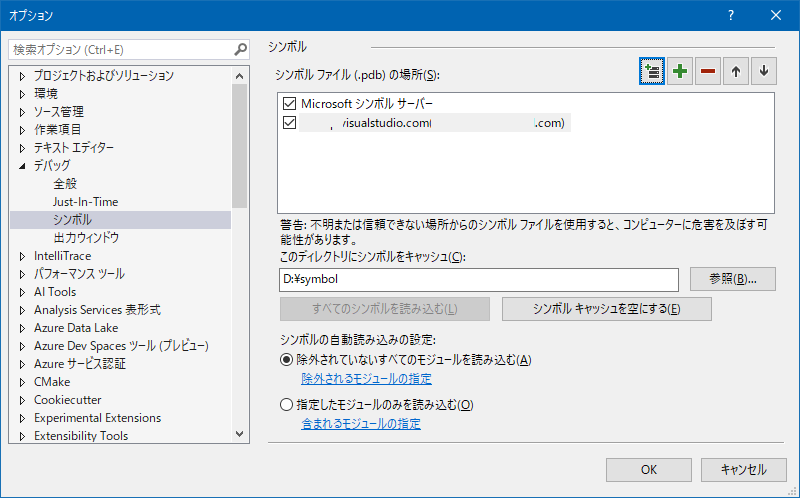Screen dimensions: 800x498
Task: Expand the Azure Data Lake node
Action: 22,328
